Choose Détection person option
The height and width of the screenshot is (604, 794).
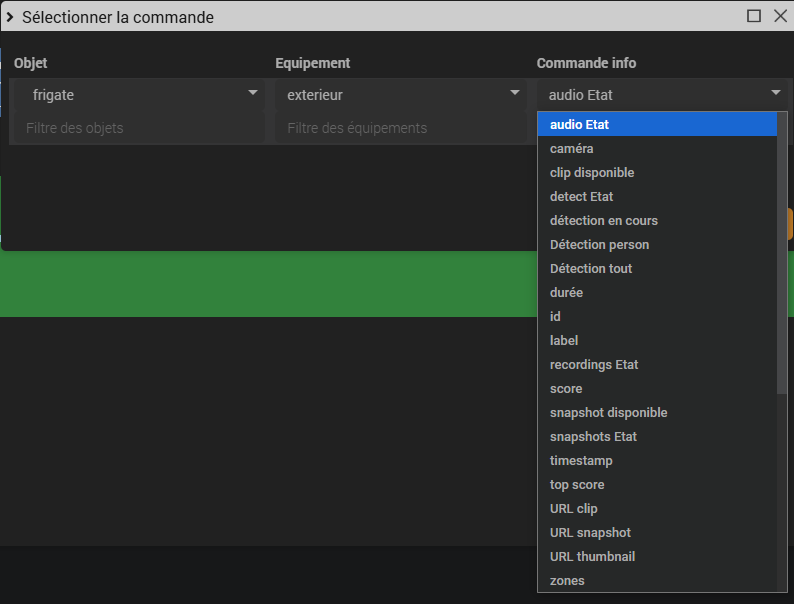coord(657,245)
